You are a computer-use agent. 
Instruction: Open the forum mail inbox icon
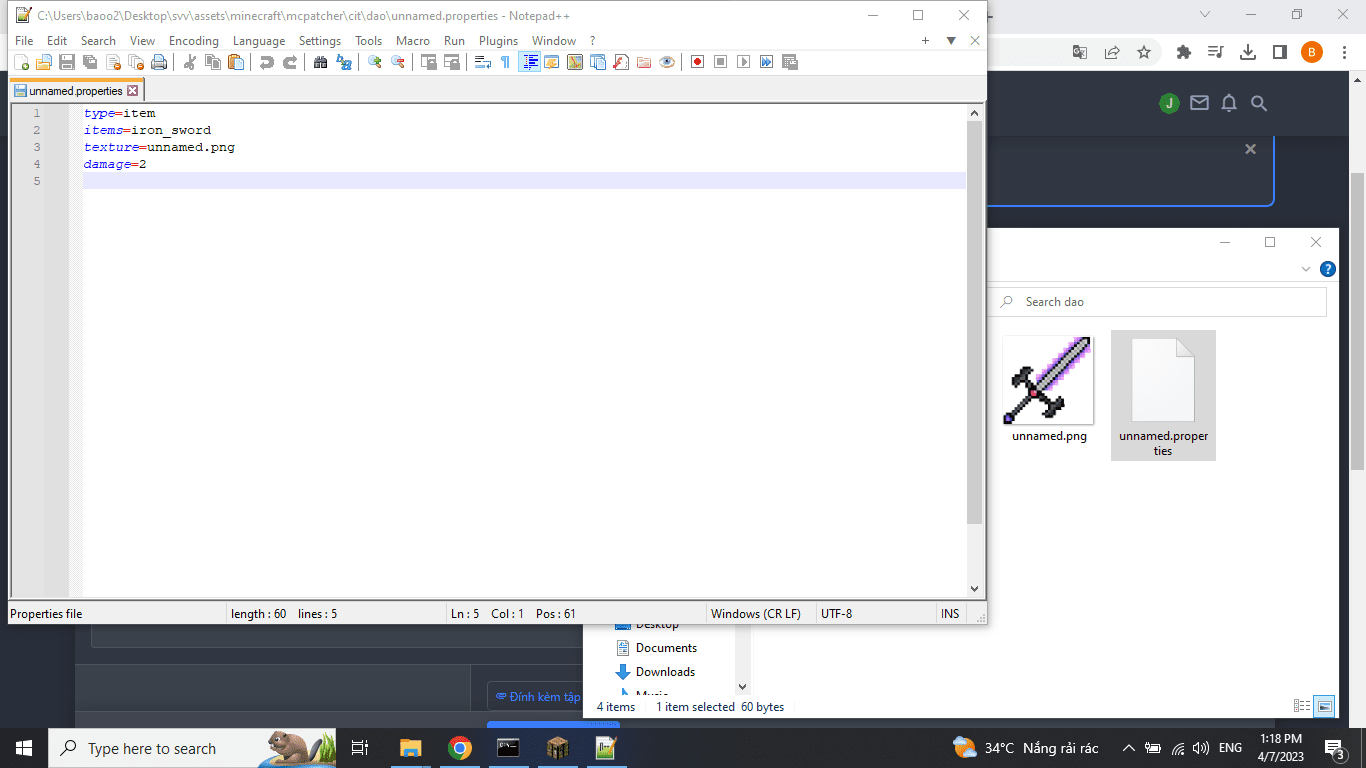coord(1199,103)
